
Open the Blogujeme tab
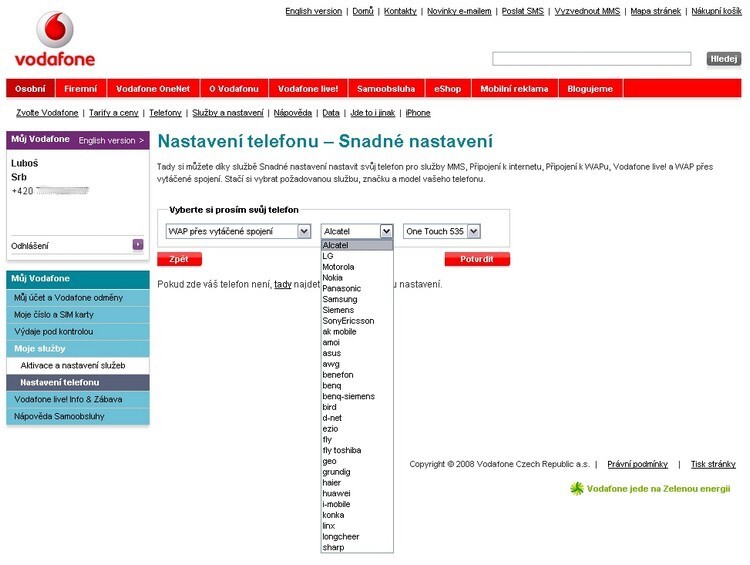pyautogui.click(x=590, y=89)
